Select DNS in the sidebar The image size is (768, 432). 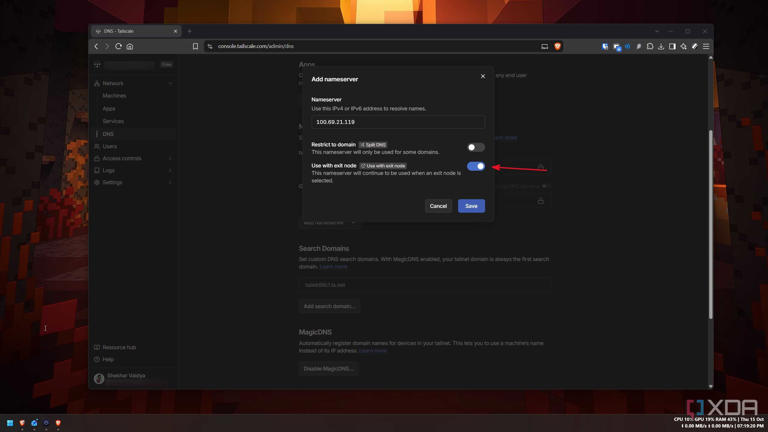(133, 134)
